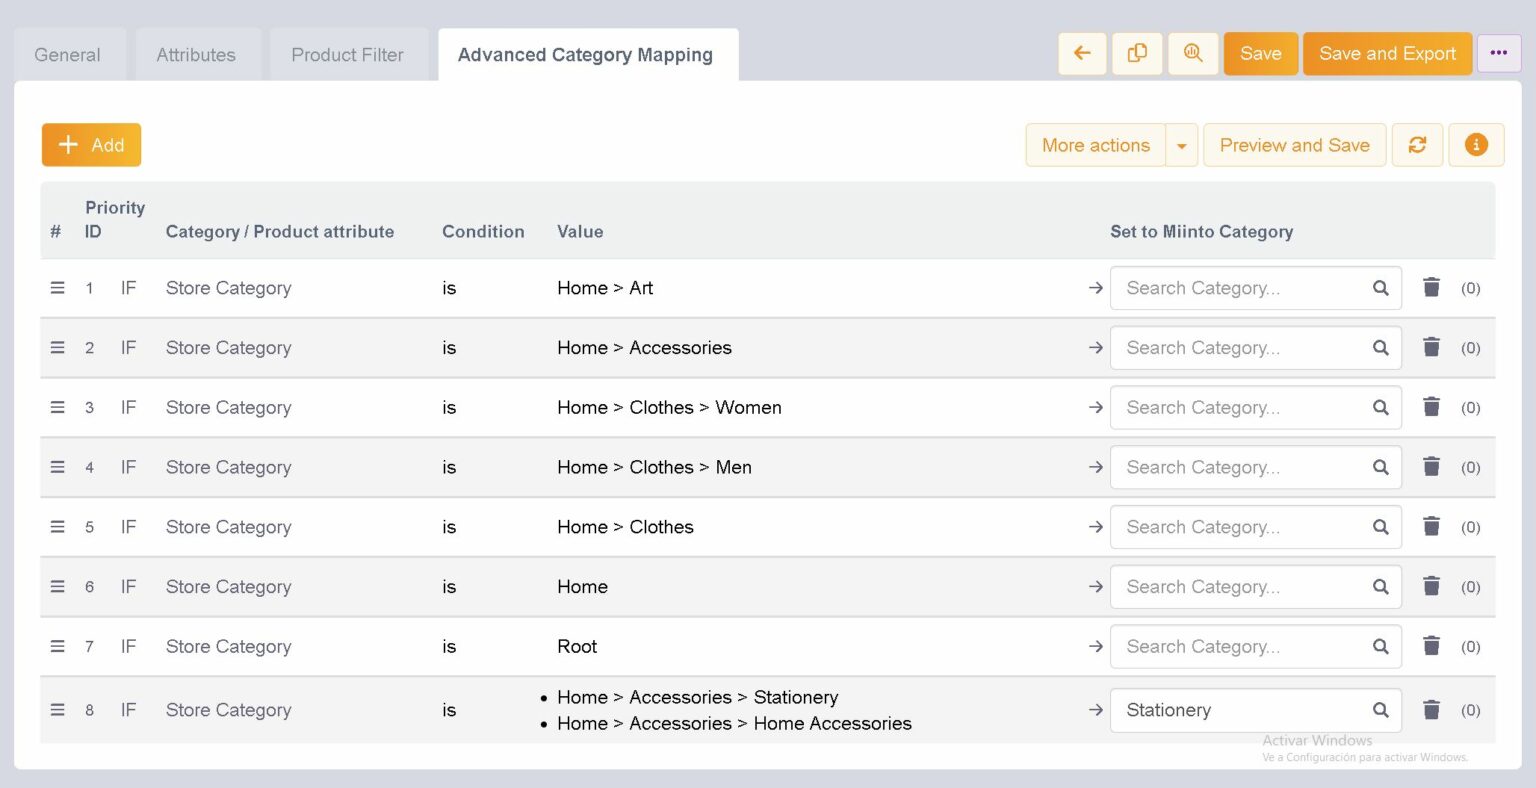Click the Preview and Save button

(1294, 145)
